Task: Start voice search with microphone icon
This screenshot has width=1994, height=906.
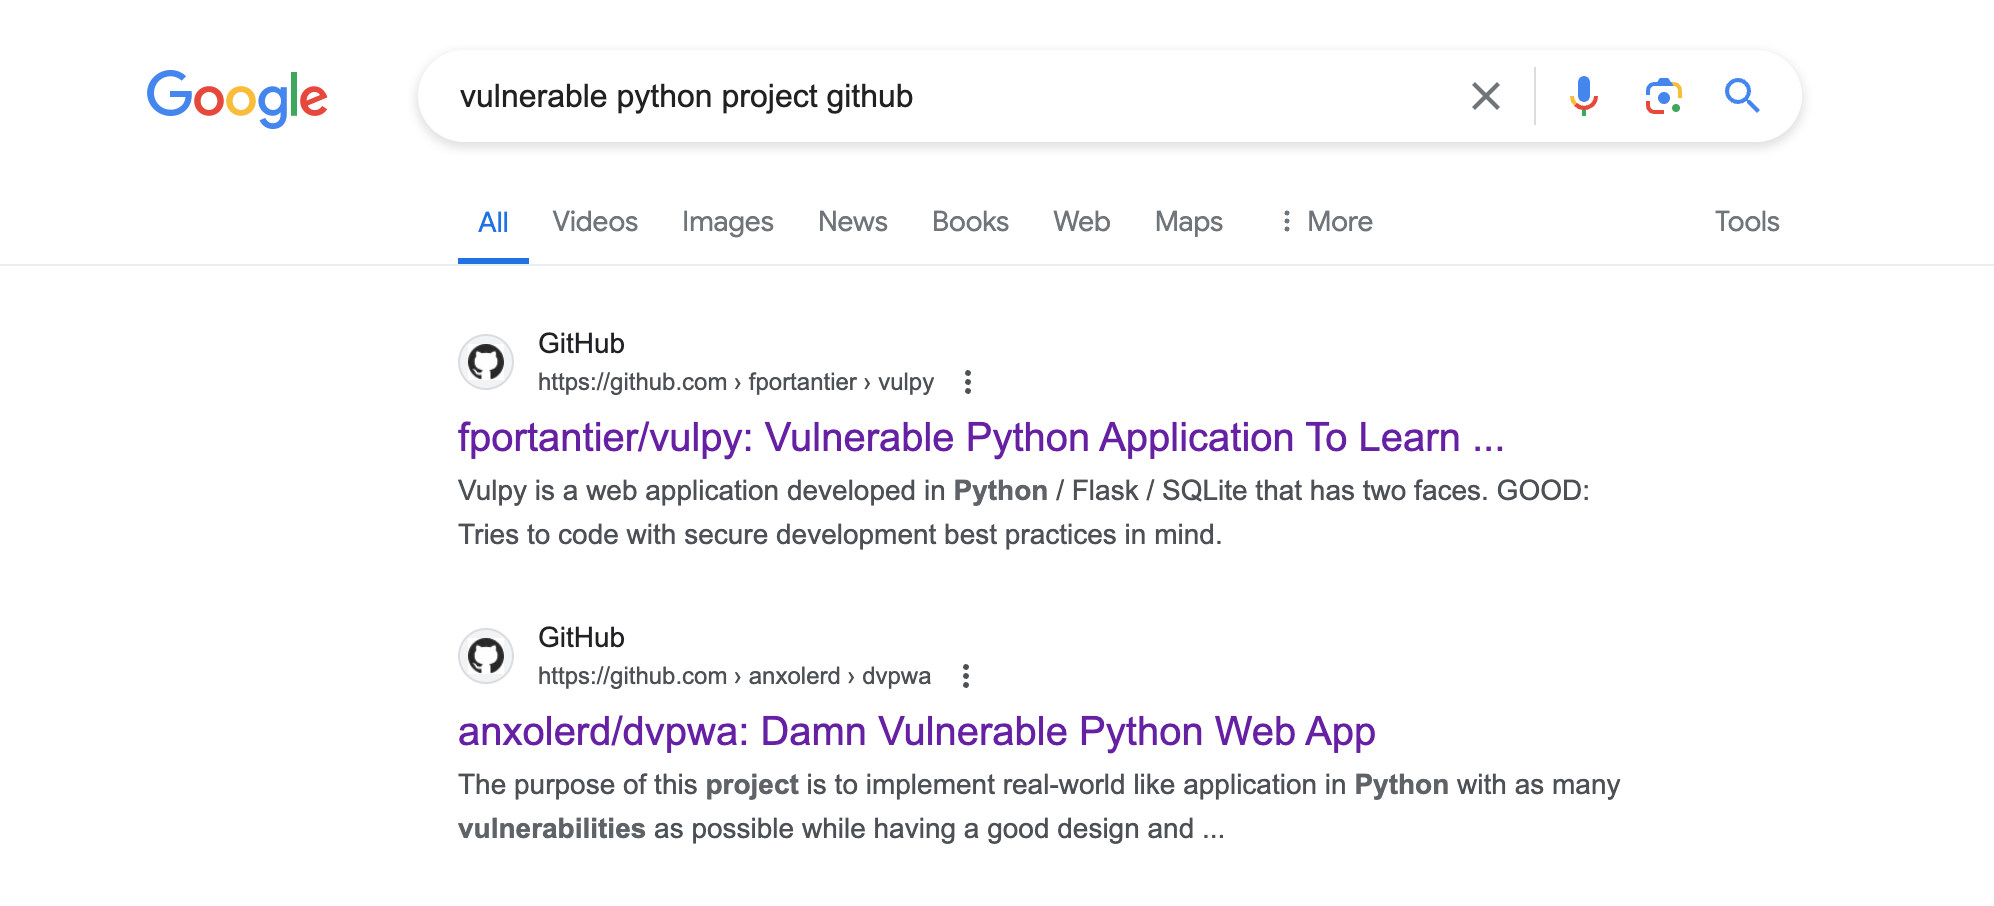Action: click(x=1583, y=96)
